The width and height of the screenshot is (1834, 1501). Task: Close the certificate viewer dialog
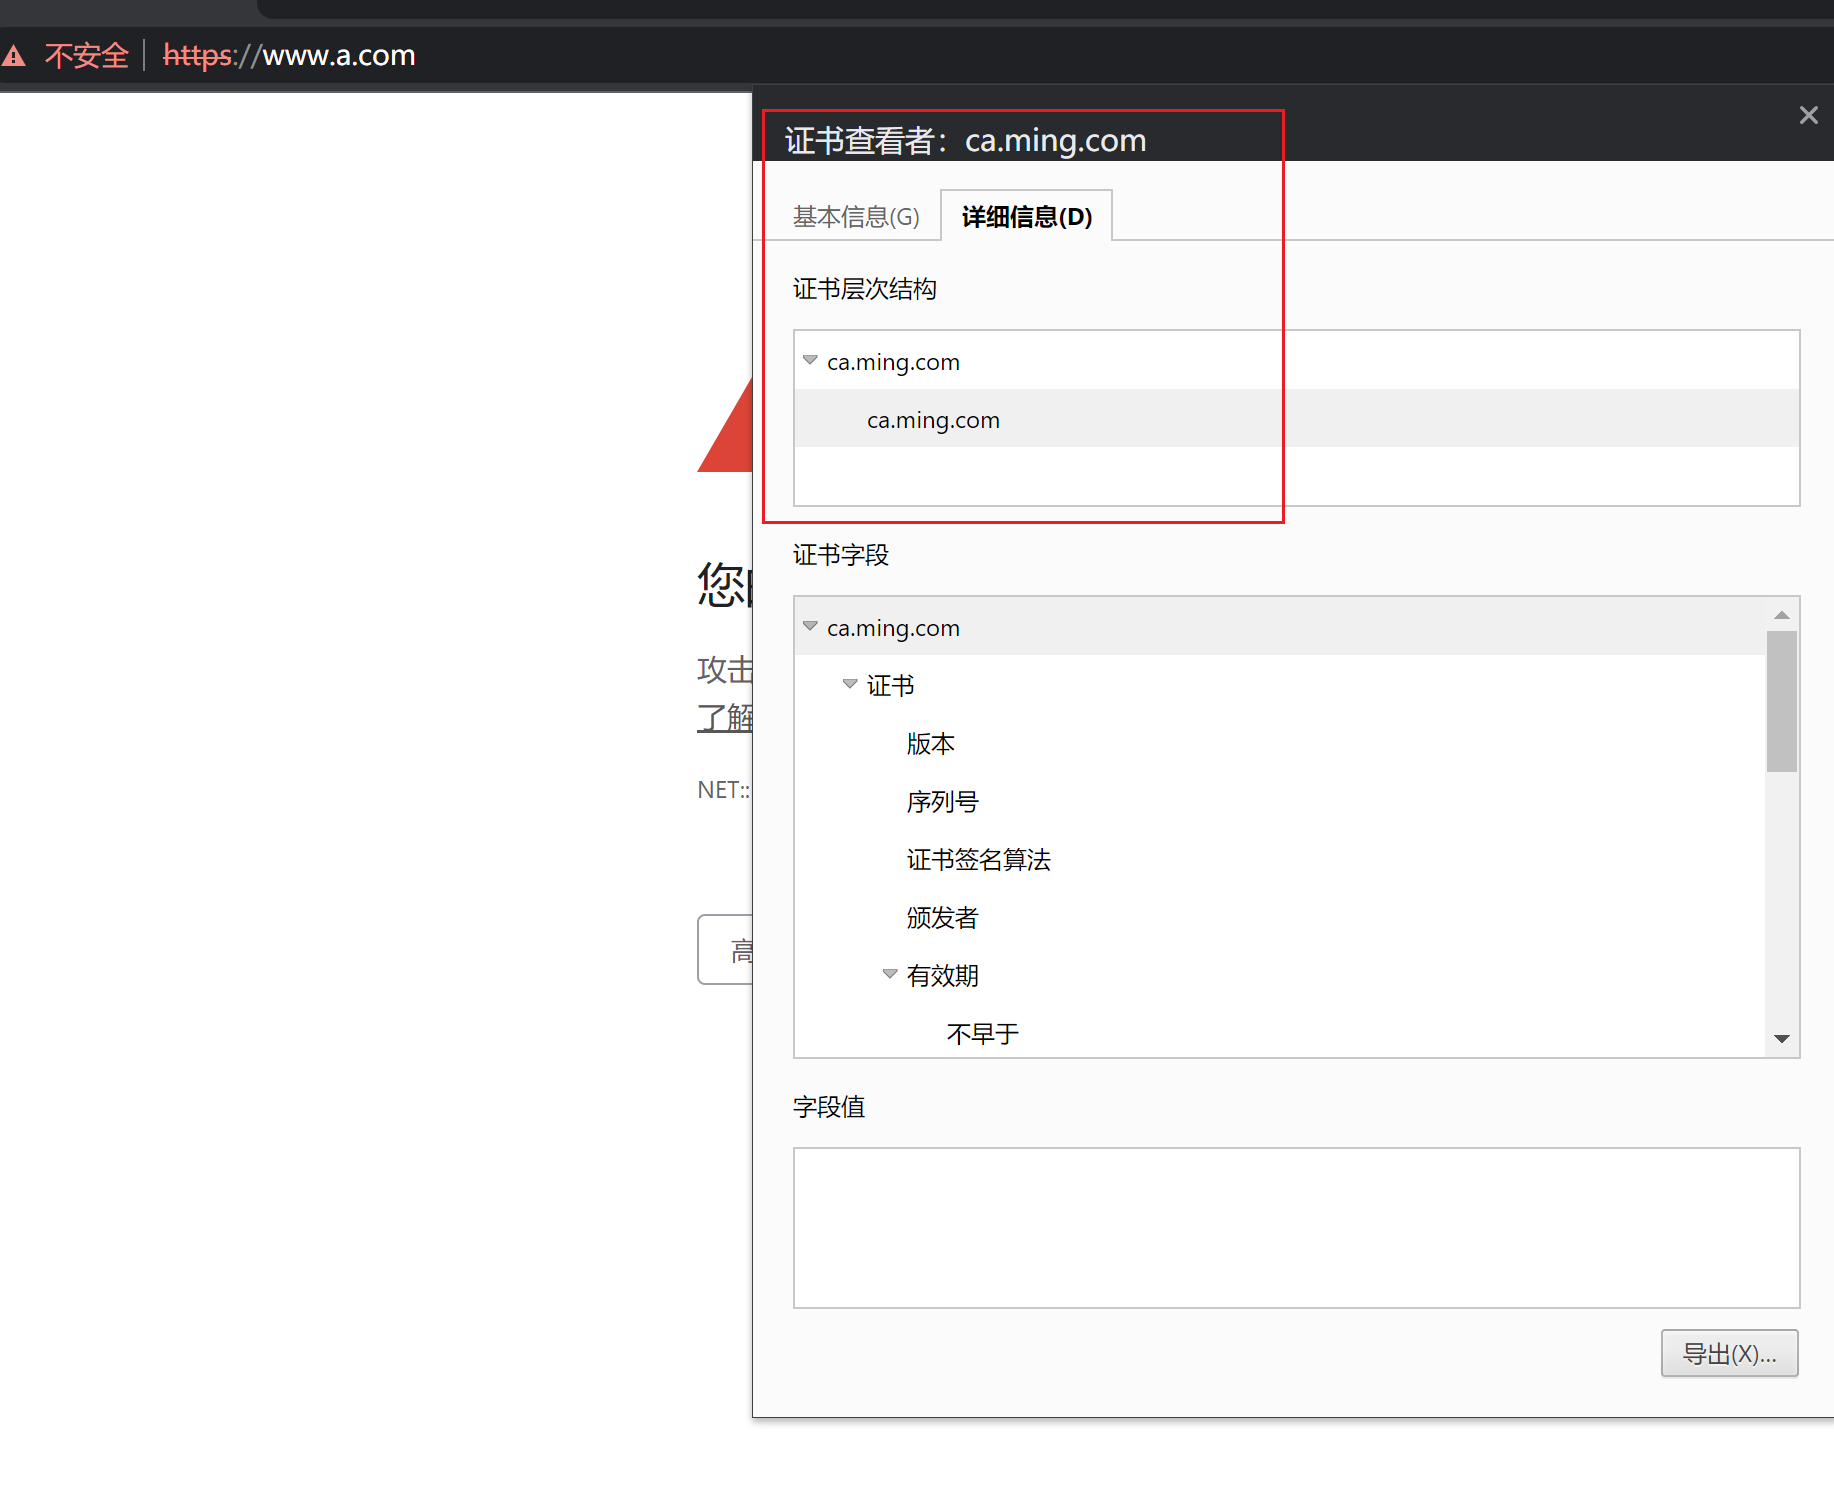[x=1808, y=116]
